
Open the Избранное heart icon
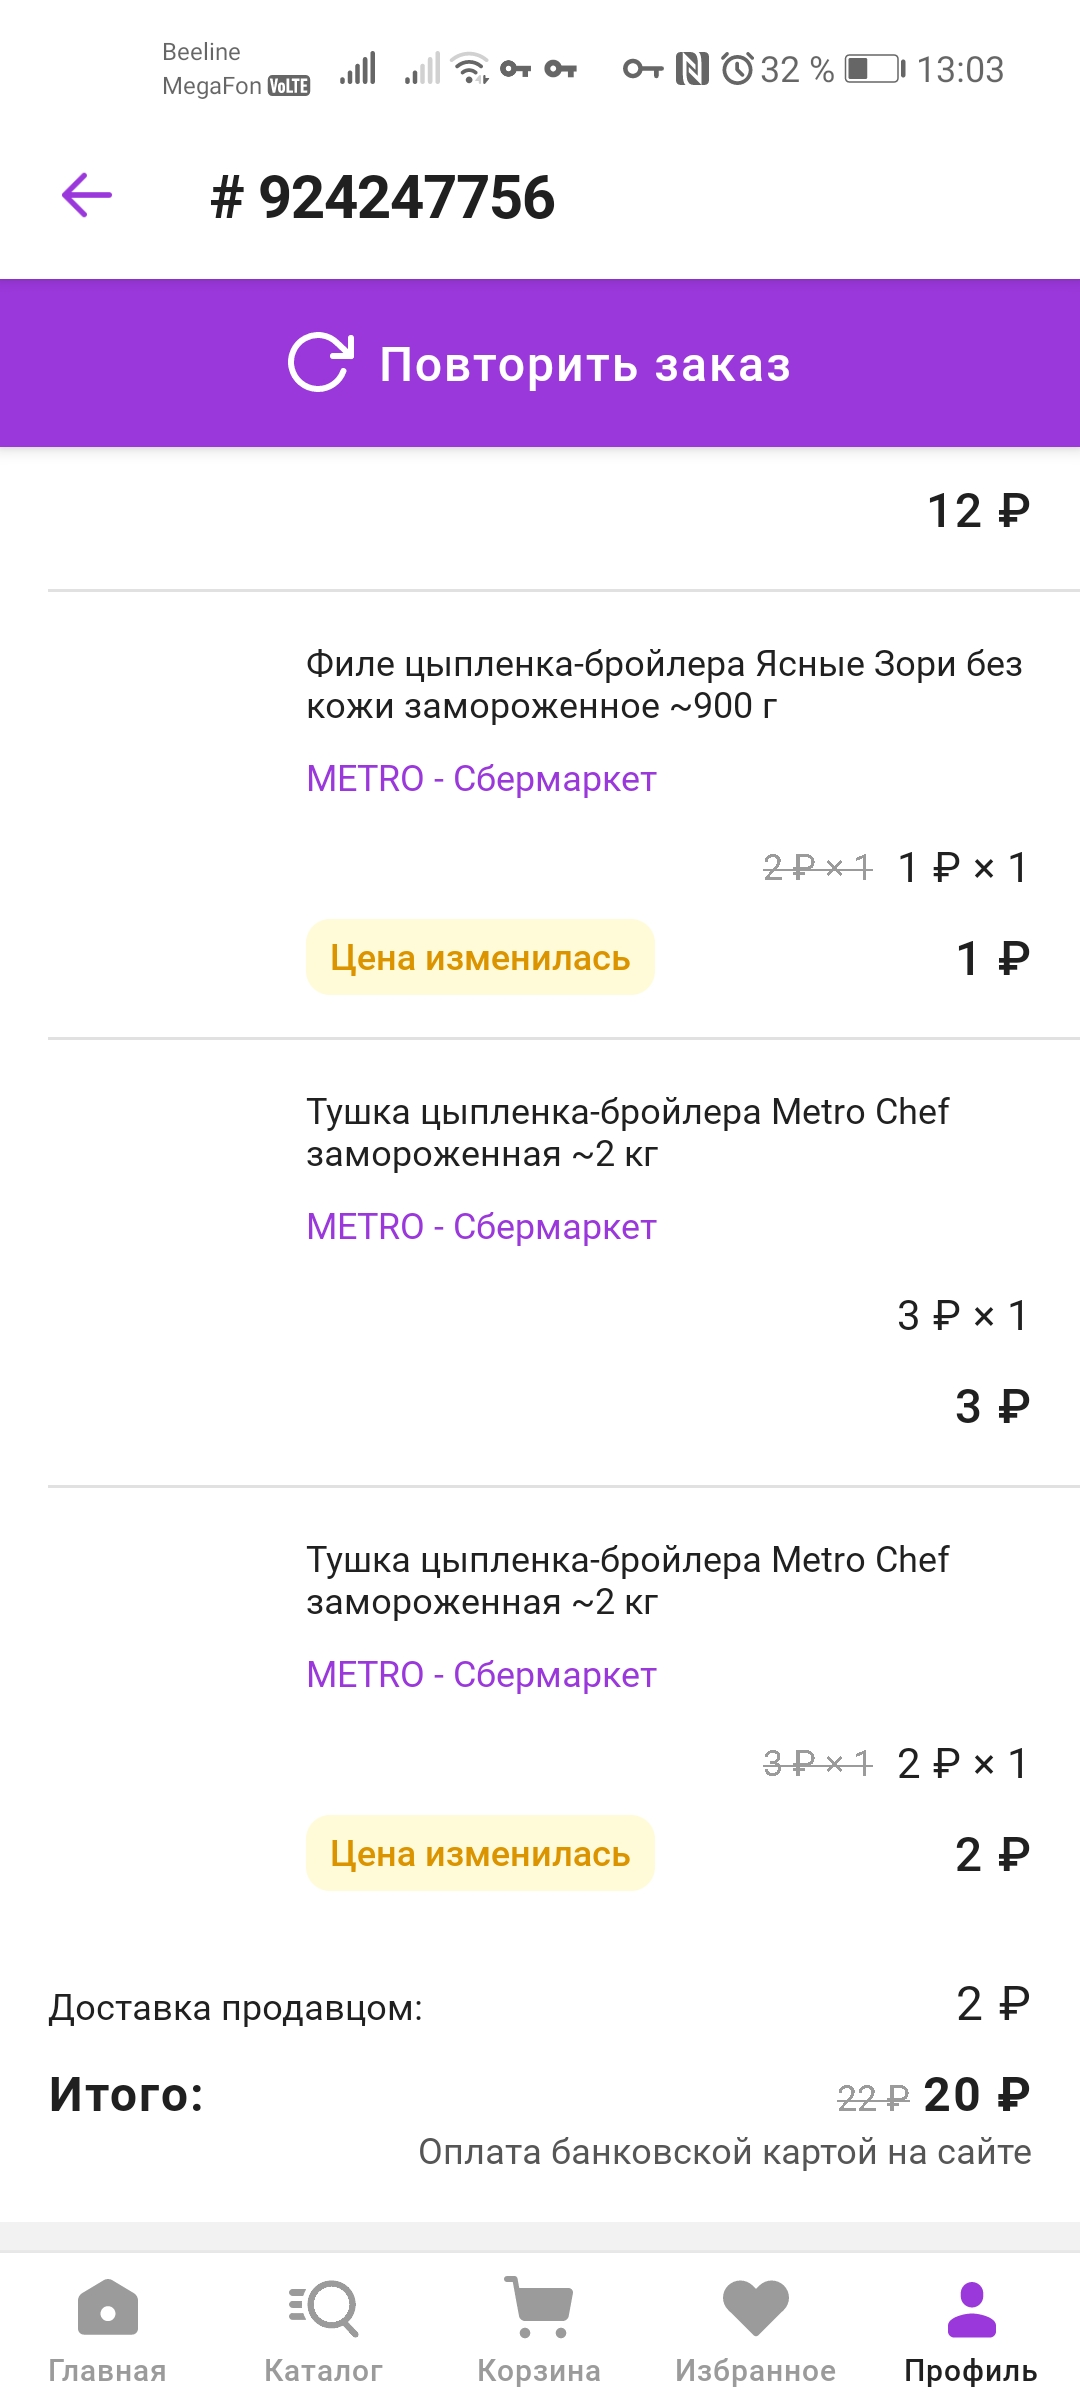756,2307
